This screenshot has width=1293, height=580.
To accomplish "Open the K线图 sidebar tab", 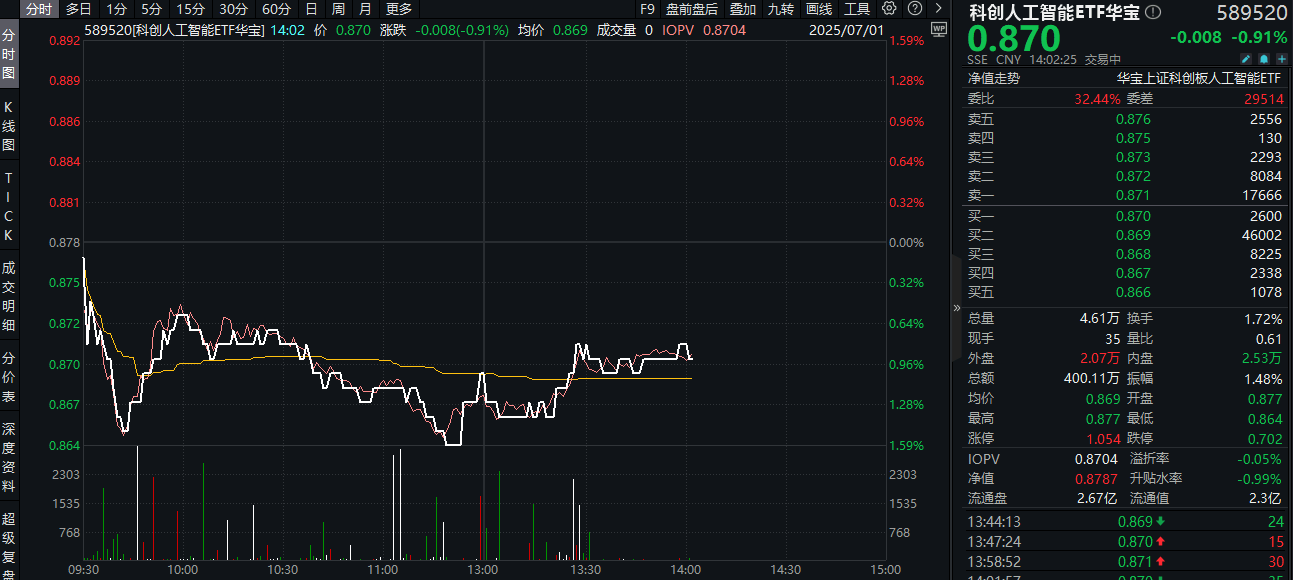I will click(x=9, y=126).
